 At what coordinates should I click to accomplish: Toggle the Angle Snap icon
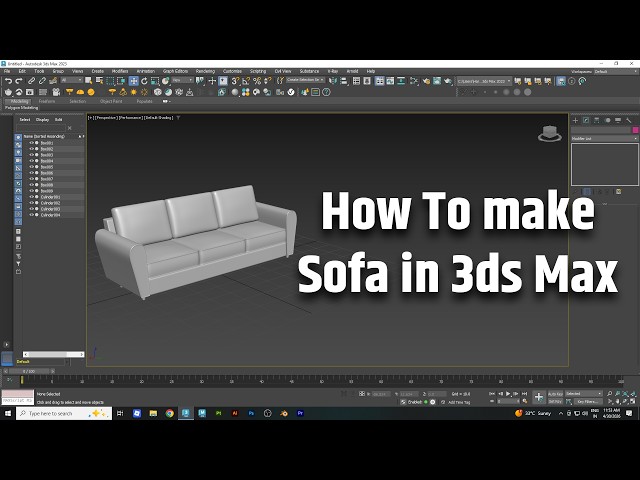click(x=246, y=81)
